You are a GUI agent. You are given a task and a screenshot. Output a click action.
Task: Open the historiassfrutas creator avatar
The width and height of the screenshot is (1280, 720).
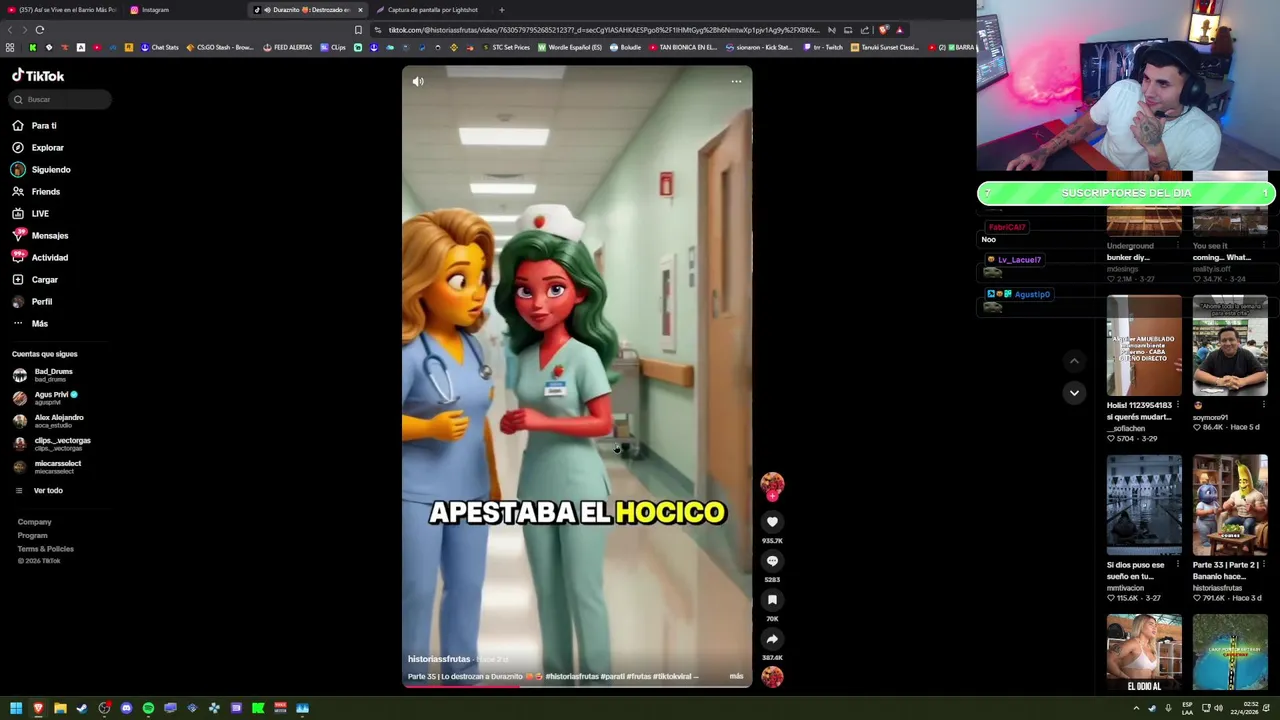click(x=772, y=485)
